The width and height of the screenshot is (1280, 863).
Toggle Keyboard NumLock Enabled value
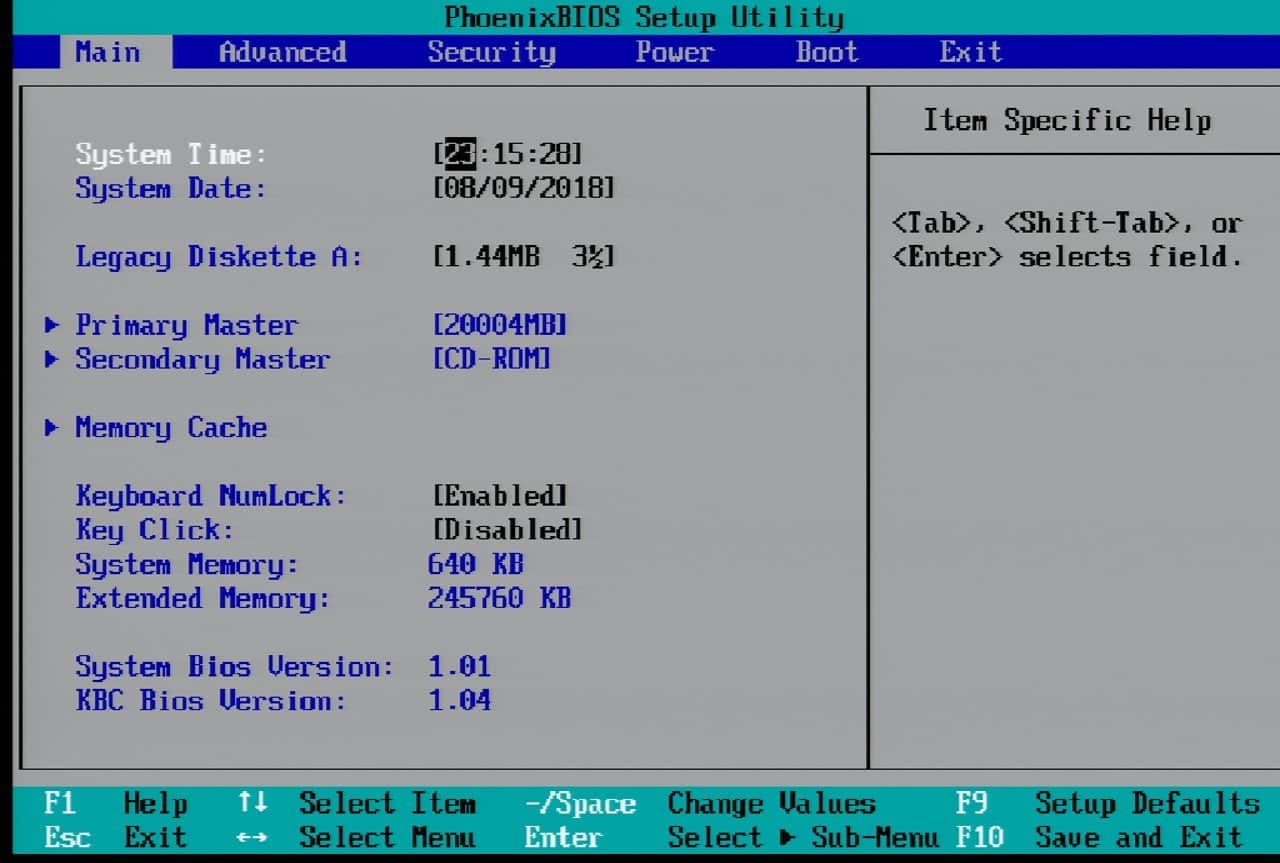pos(500,496)
